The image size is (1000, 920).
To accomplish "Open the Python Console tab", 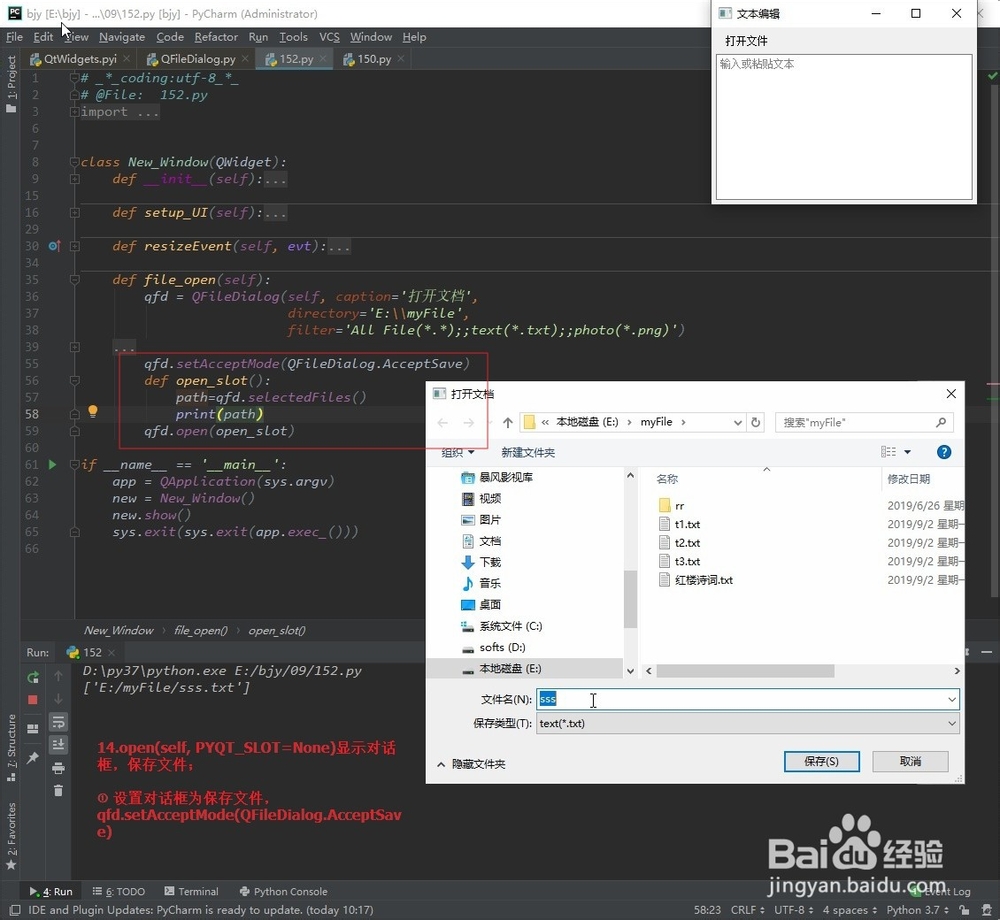I will point(283,891).
